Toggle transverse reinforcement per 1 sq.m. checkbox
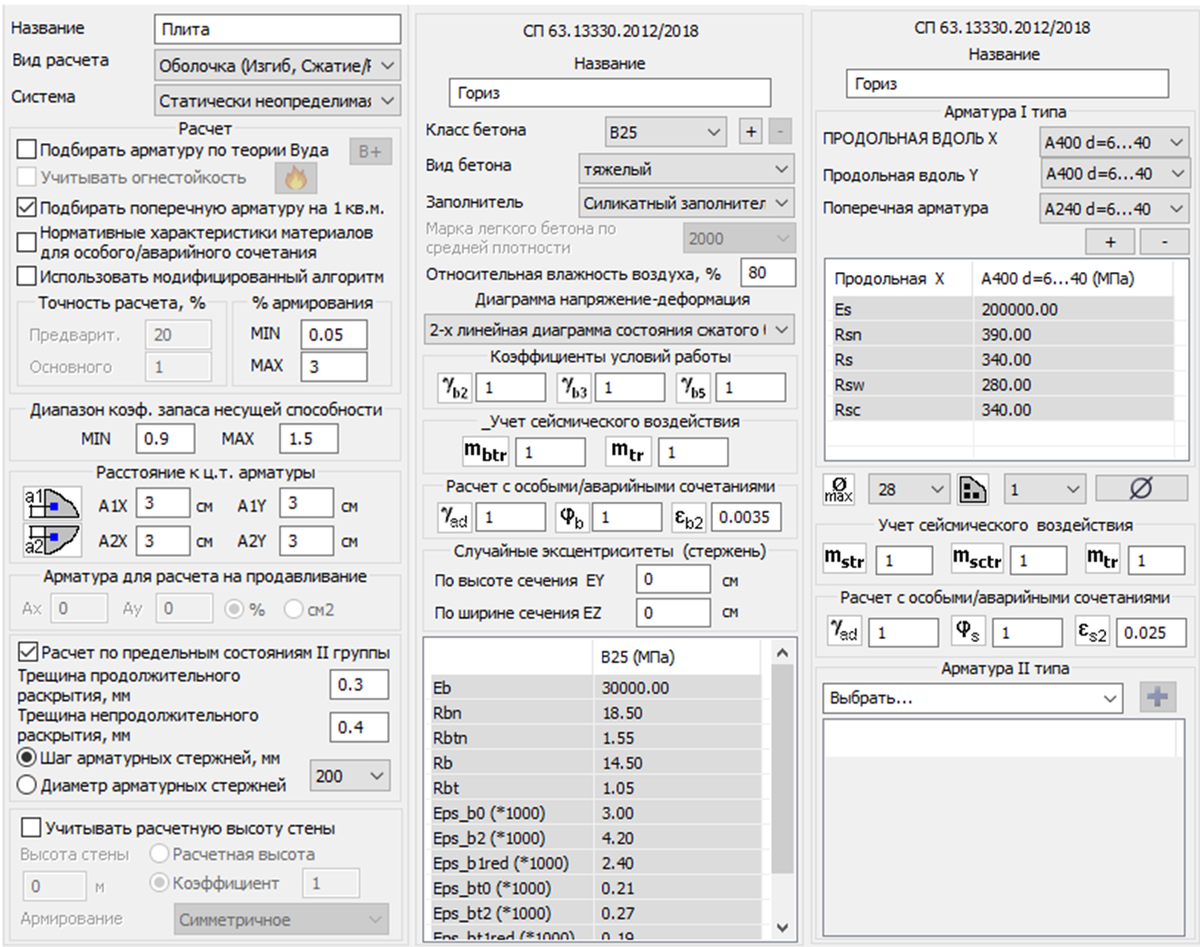 point(28,209)
